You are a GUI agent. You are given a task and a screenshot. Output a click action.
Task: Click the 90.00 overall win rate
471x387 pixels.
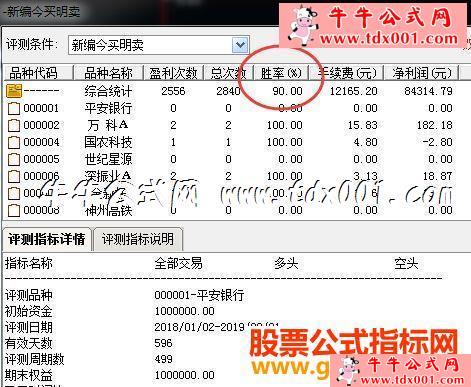pyautogui.click(x=287, y=91)
